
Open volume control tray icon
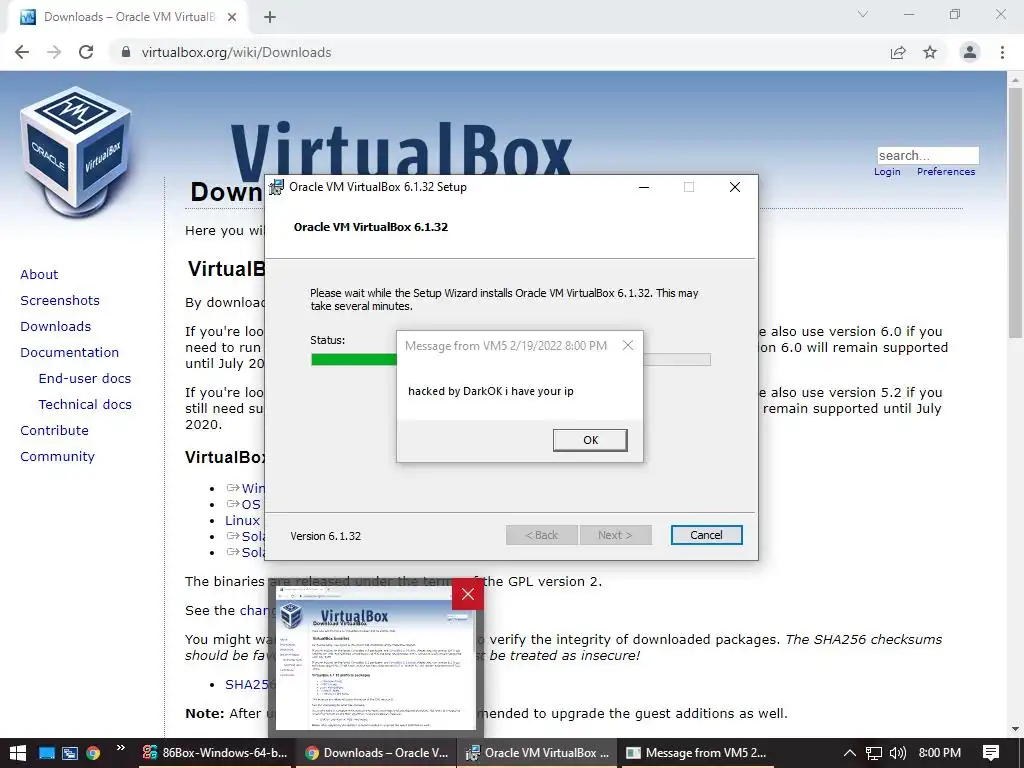(x=898, y=753)
